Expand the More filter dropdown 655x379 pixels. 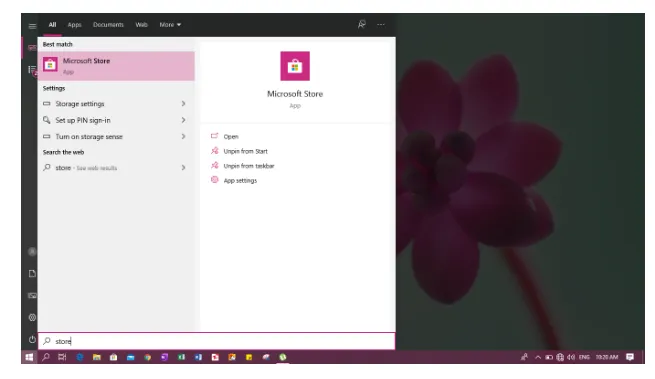(x=170, y=25)
